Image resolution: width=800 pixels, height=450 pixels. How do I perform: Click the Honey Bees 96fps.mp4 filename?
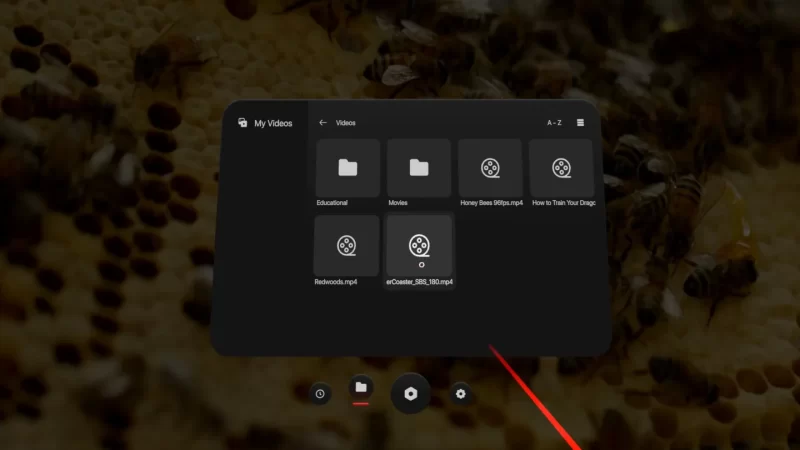coord(491,203)
